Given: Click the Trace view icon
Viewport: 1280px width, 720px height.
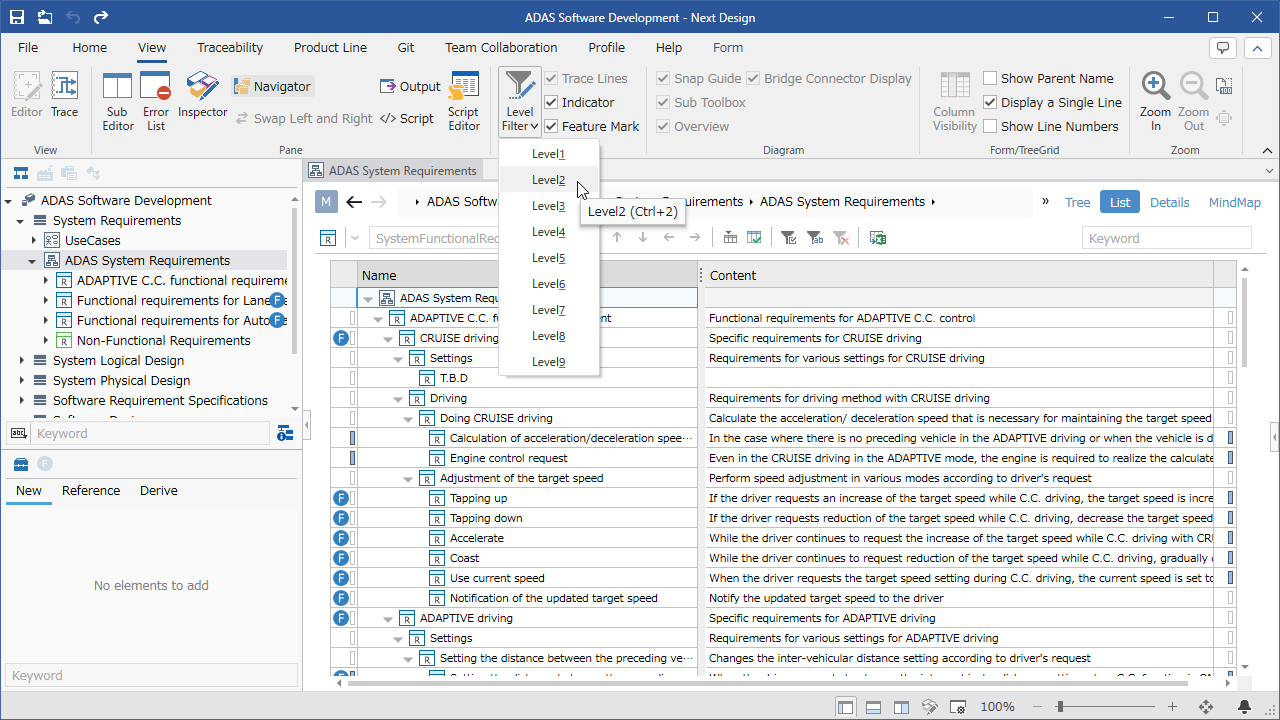Looking at the screenshot, I should [65, 95].
